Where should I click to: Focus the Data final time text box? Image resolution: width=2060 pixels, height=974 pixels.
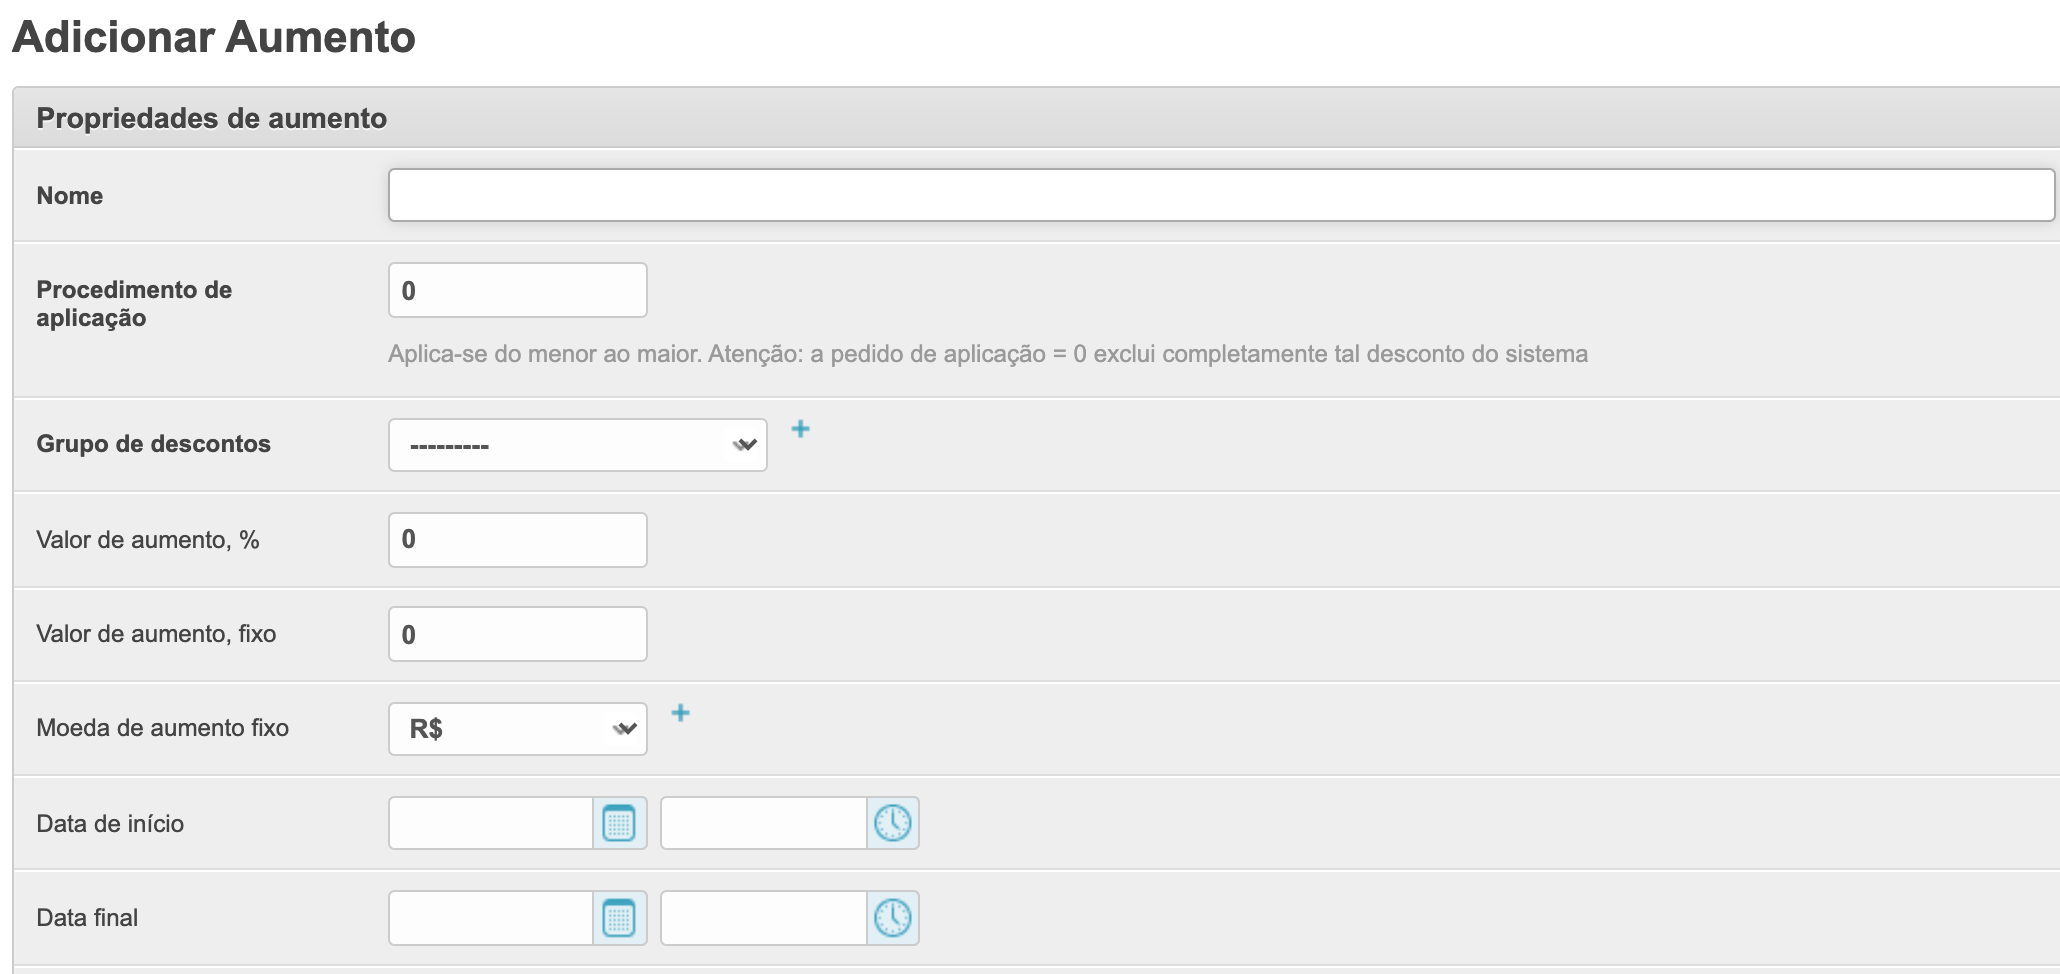(x=763, y=917)
